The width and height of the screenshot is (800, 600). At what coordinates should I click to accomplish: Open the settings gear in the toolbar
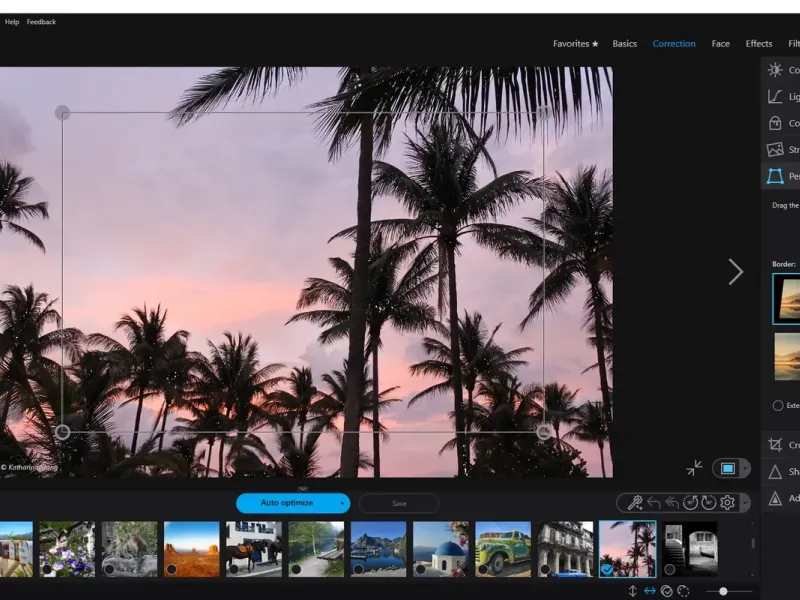[x=727, y=503]
